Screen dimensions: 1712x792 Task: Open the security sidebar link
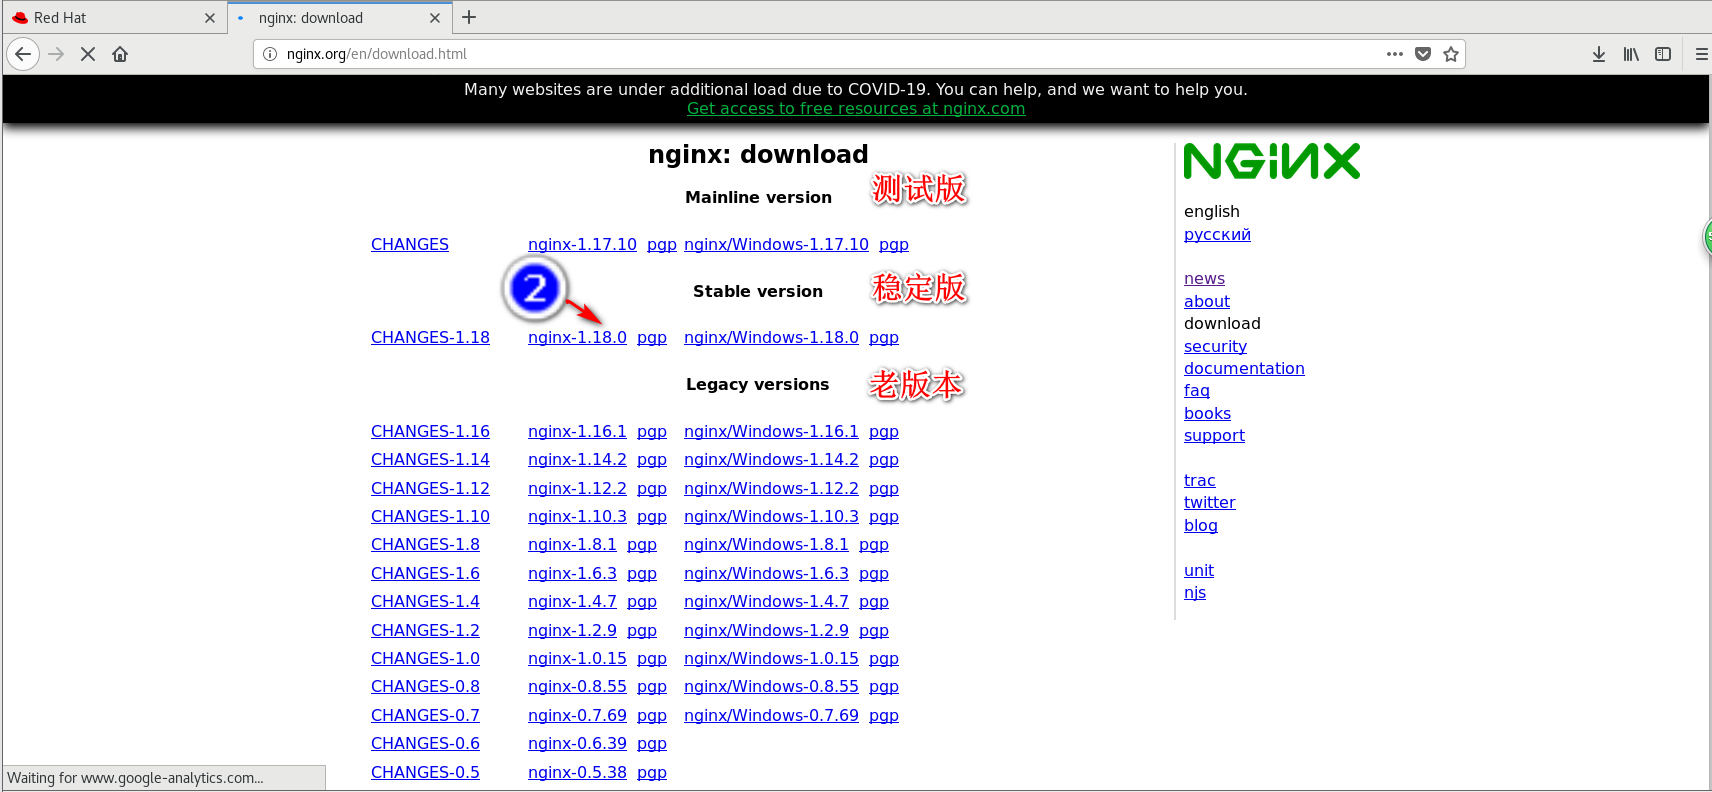pos(1215,346)
